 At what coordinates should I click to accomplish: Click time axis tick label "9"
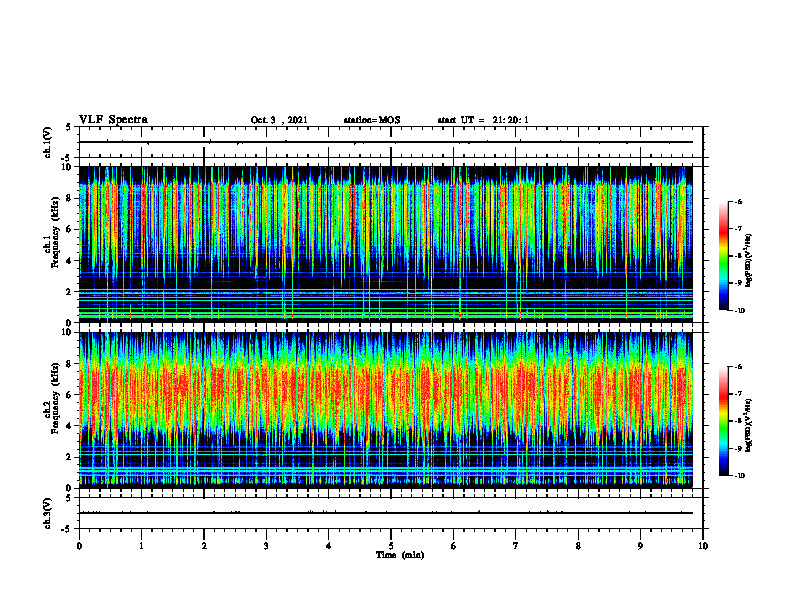(640, 546)
